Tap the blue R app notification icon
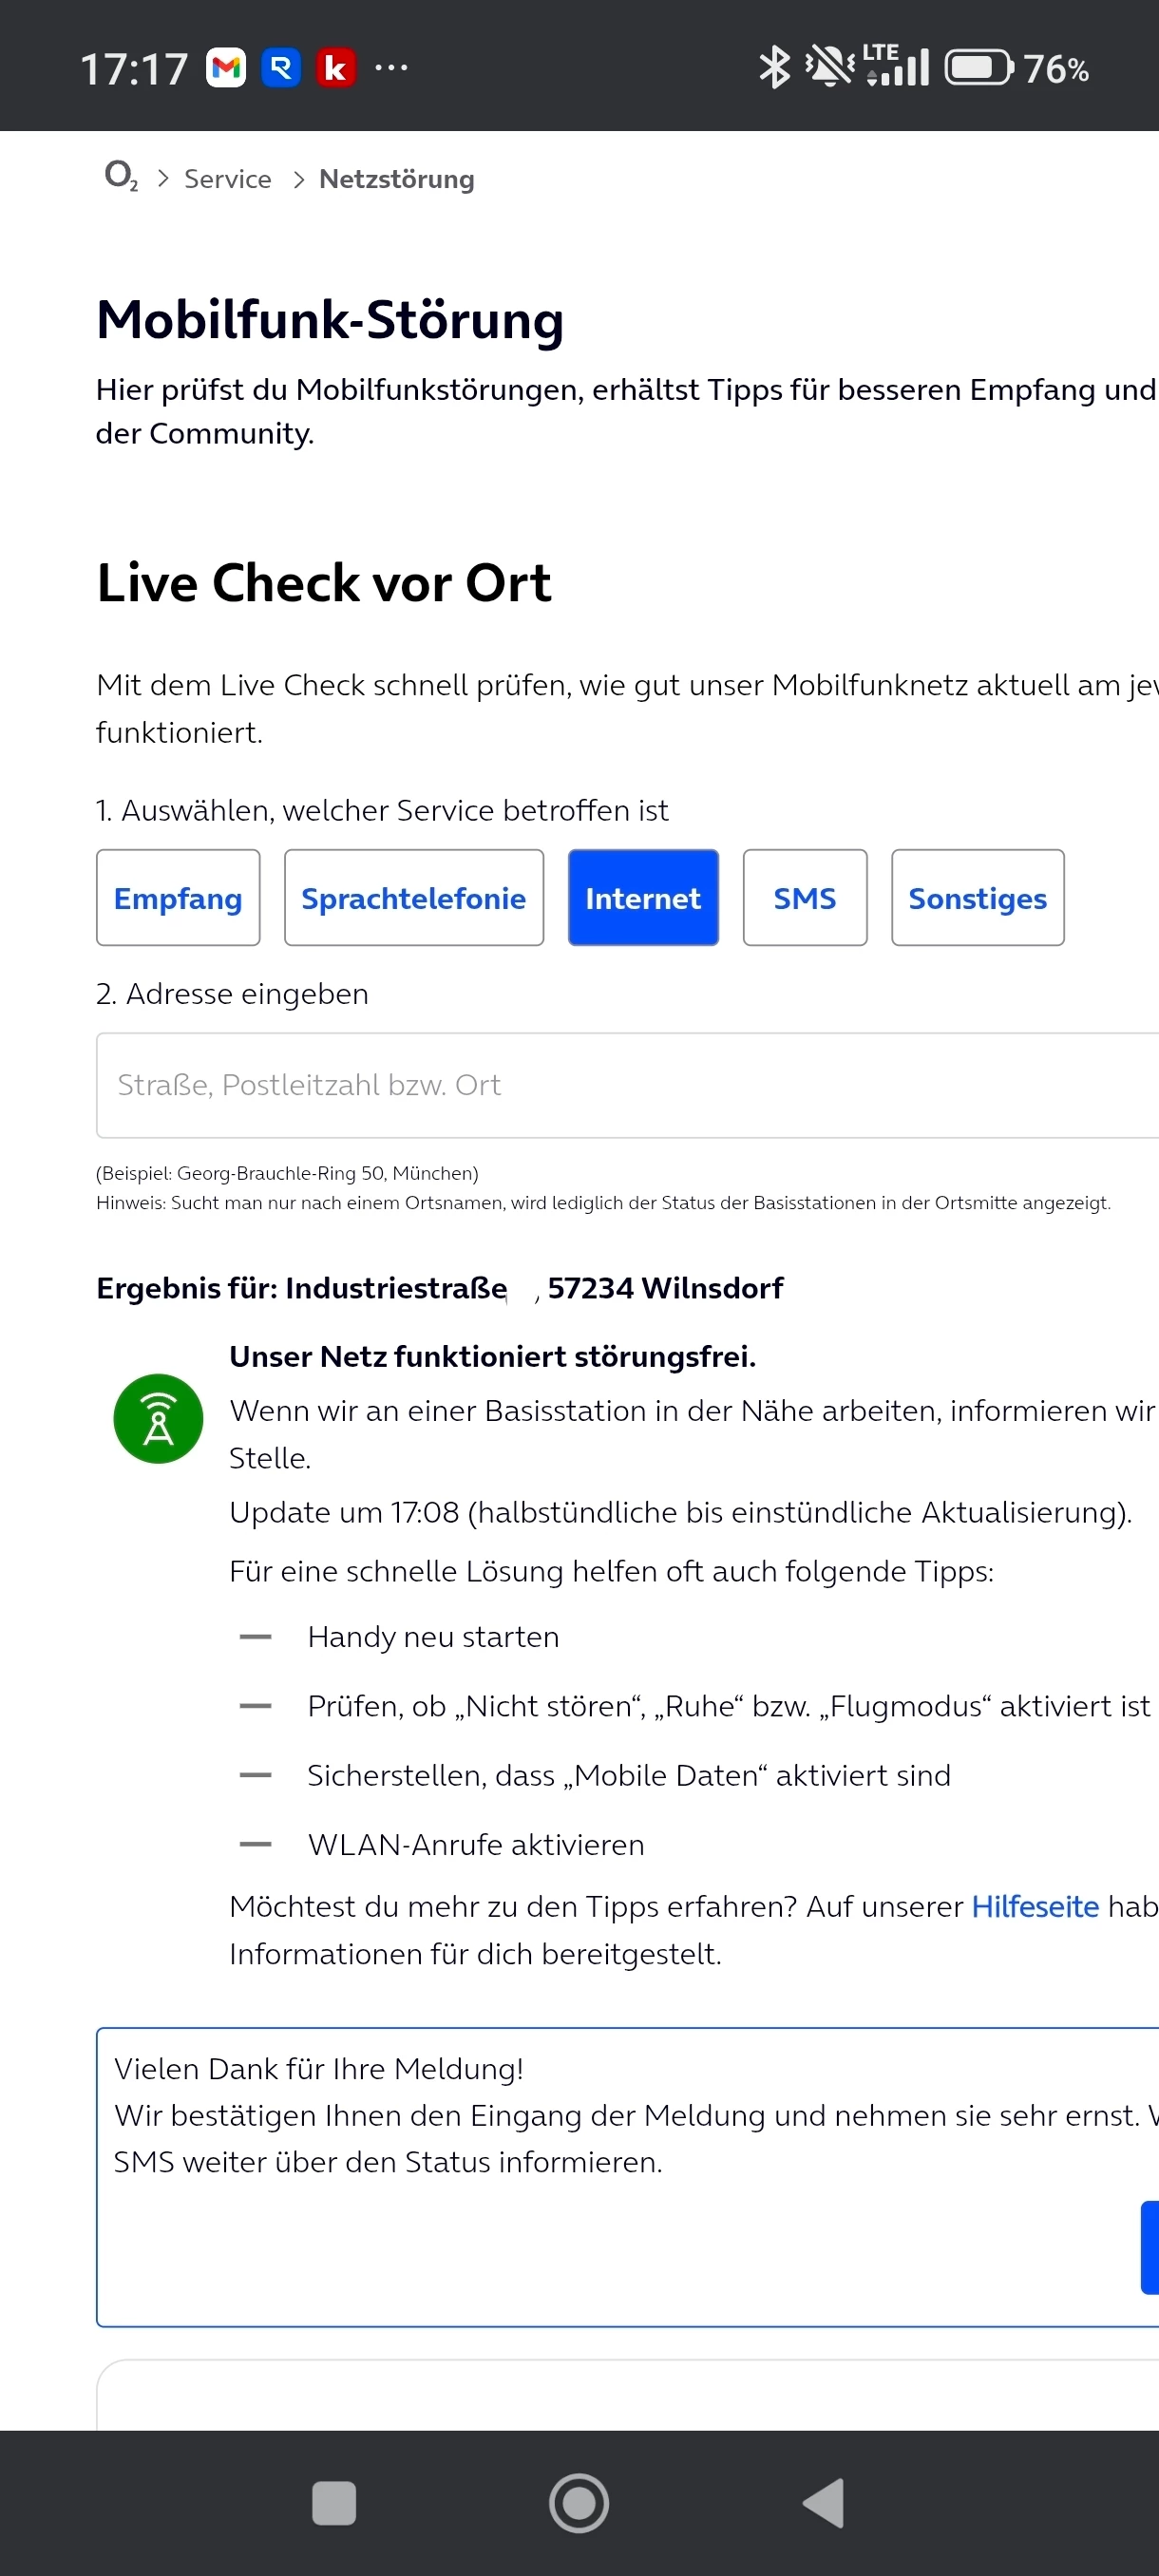 click(x=281, y=68)
